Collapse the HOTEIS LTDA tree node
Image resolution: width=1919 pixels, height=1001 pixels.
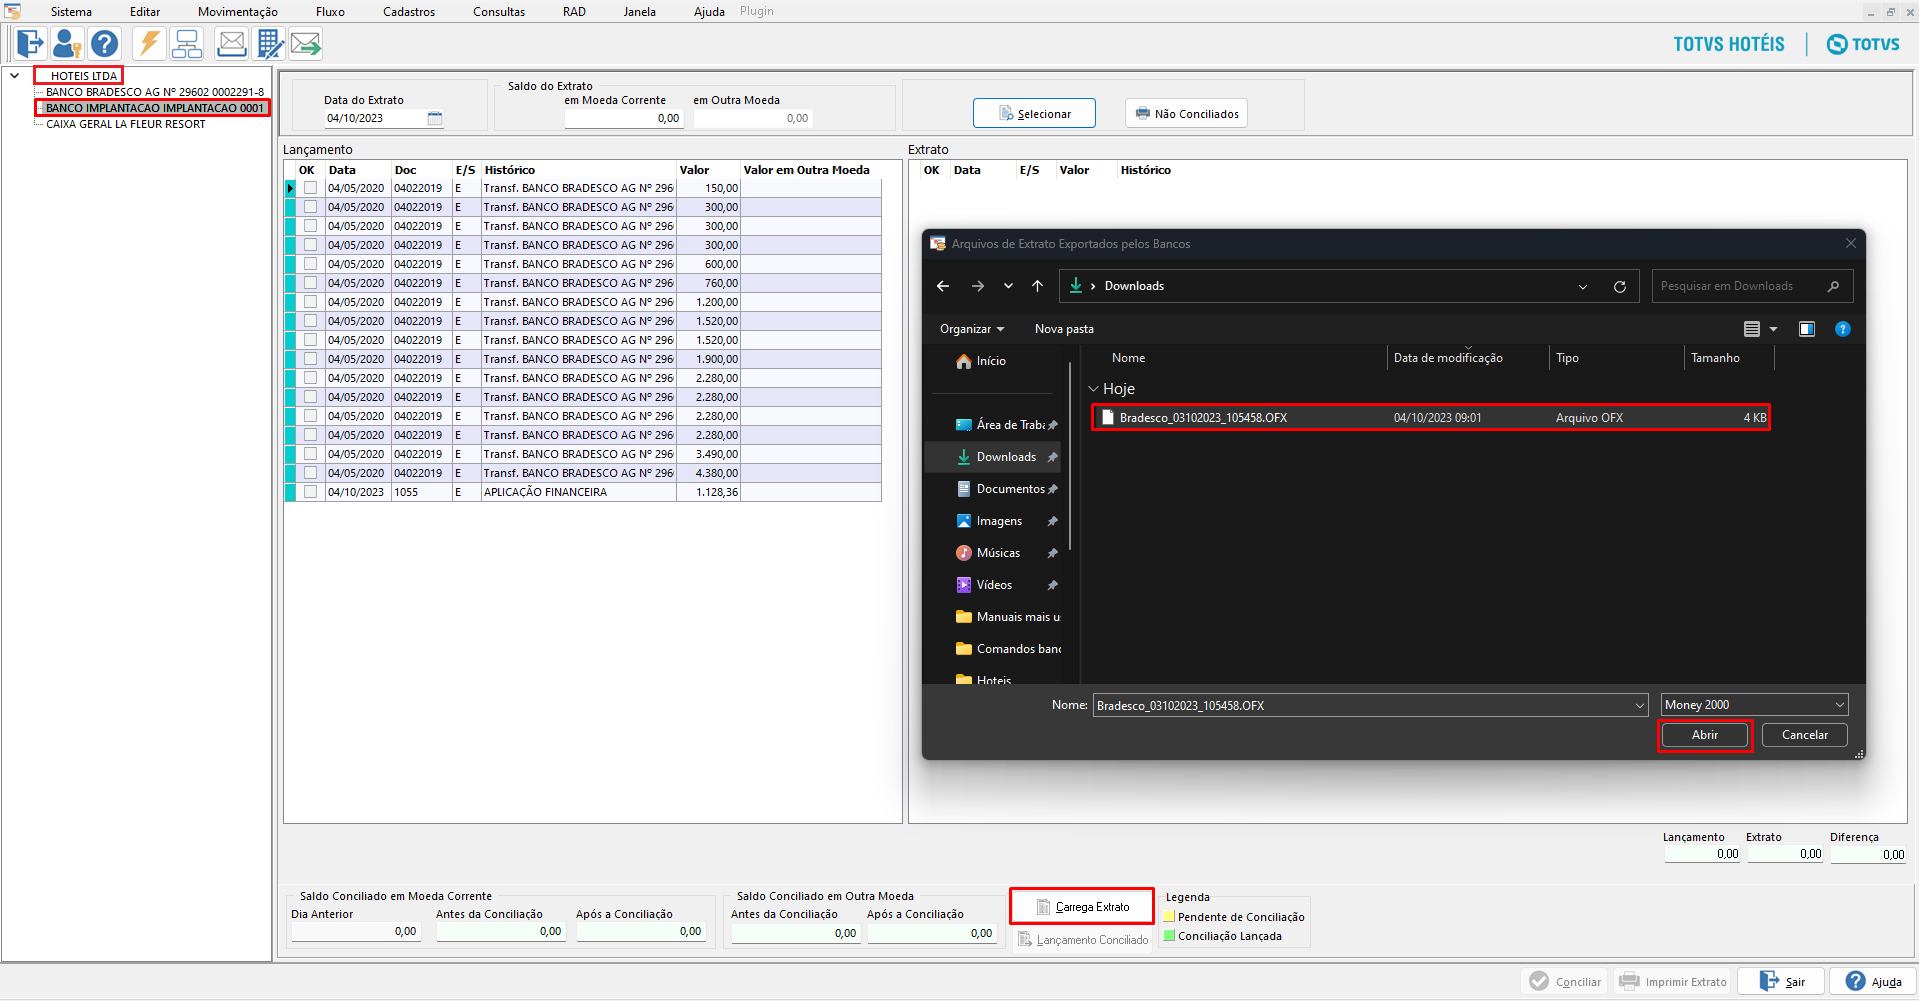(x=15, y=75)
